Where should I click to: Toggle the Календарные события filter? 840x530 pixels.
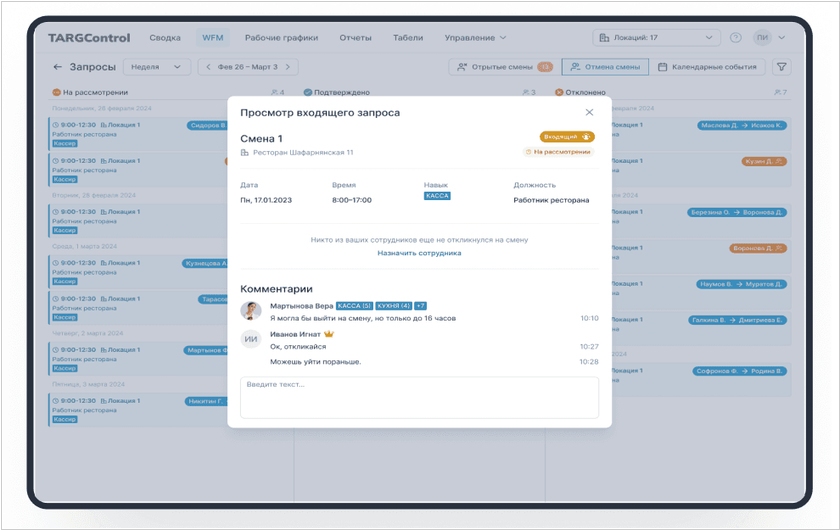coord(707,67)
